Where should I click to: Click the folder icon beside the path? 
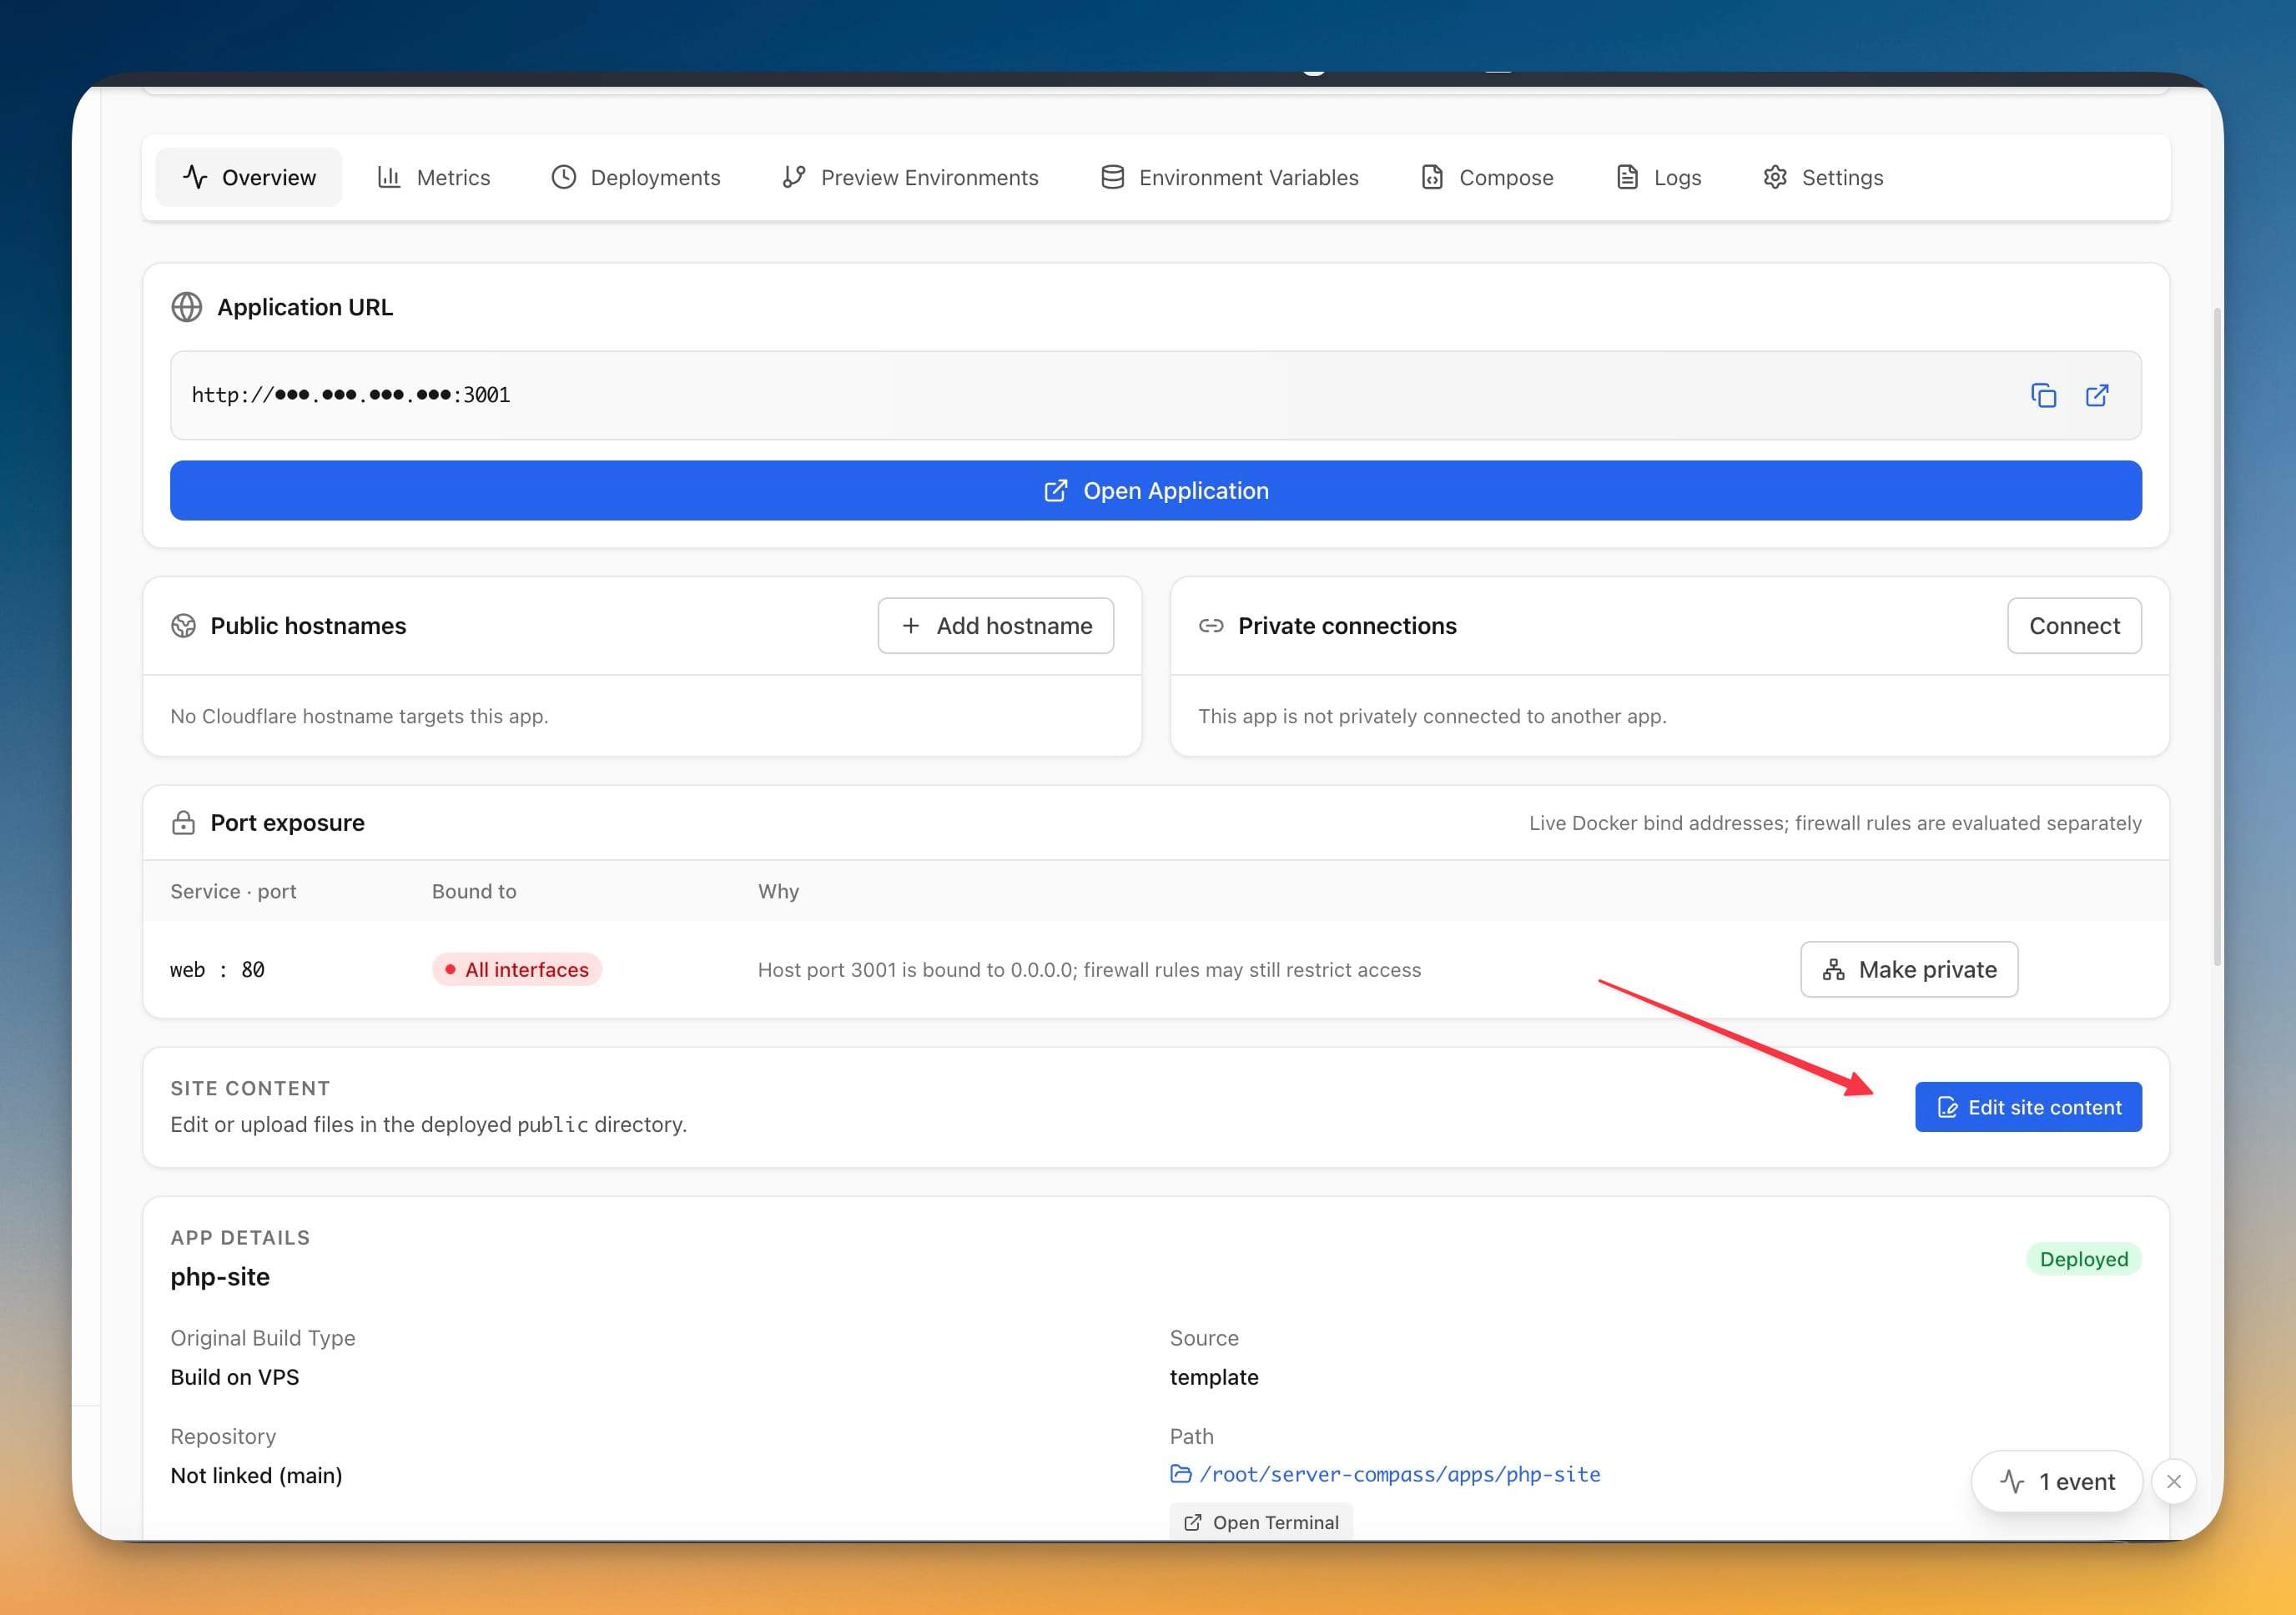tap(1181, 1474)
